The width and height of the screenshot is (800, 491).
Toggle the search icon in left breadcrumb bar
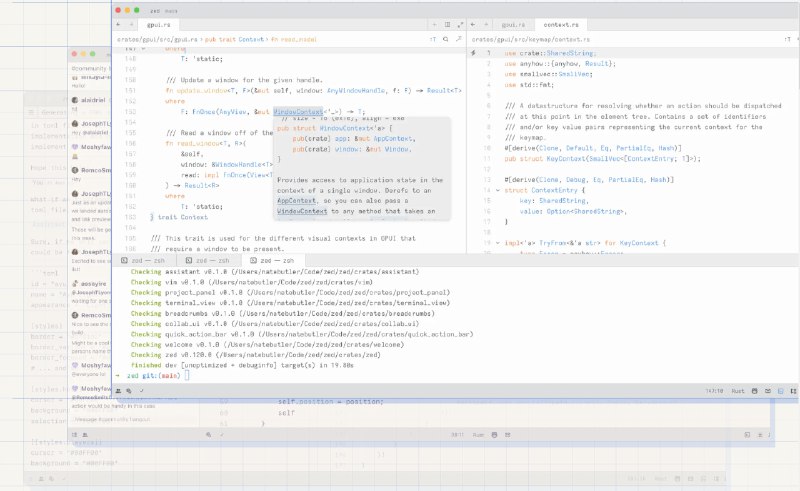447,38
